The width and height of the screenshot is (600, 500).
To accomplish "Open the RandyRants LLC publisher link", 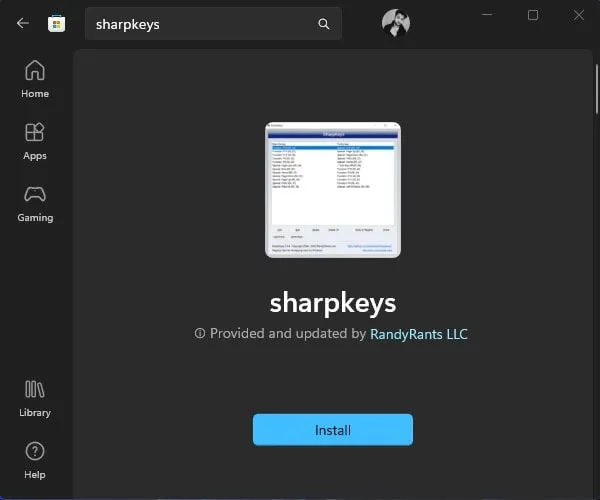I will click(x=419, y=334).
